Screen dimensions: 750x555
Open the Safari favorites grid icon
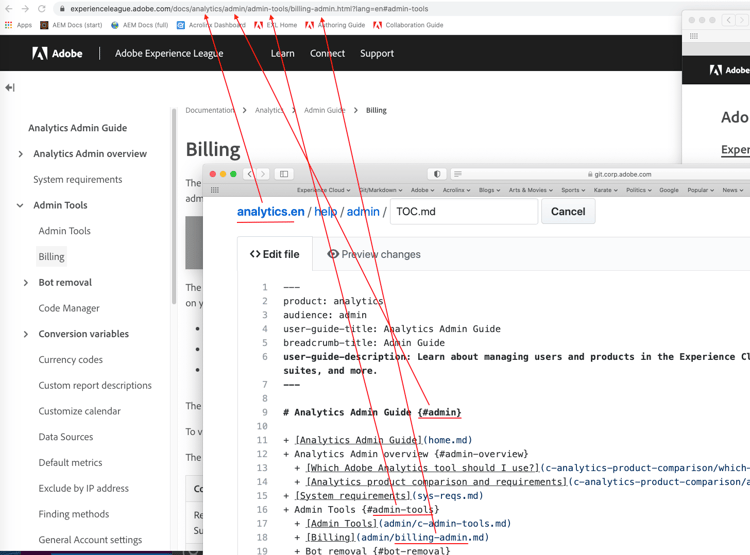[x=215, y=190]
